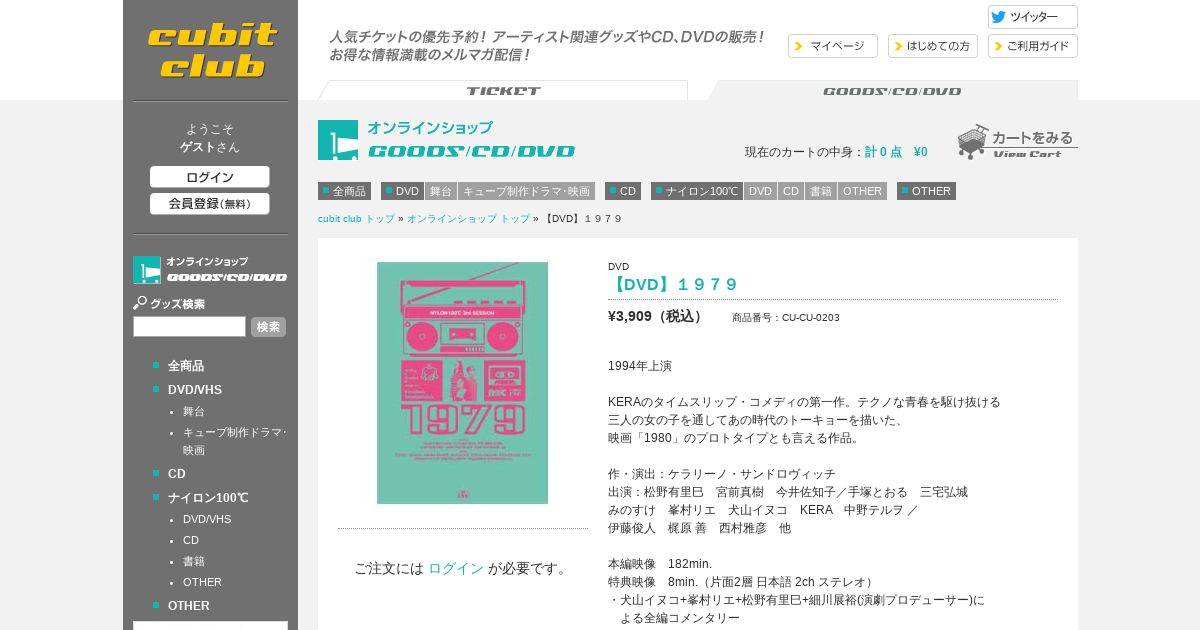Screen dimensions: 1200x630
Task: Select 書籍 in top category bar
Action: tap(821, 191)
